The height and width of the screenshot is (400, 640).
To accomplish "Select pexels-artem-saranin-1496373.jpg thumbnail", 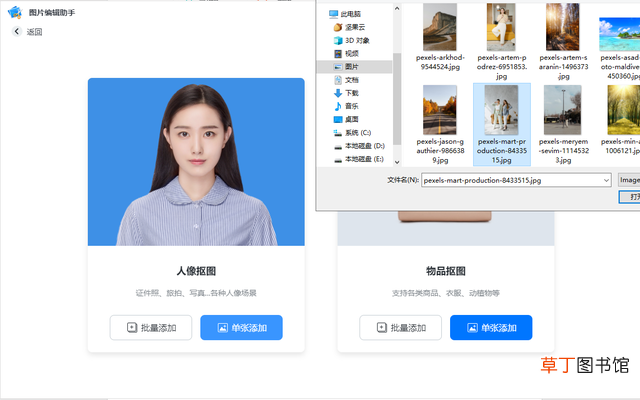I will click(x=562, y=27).
